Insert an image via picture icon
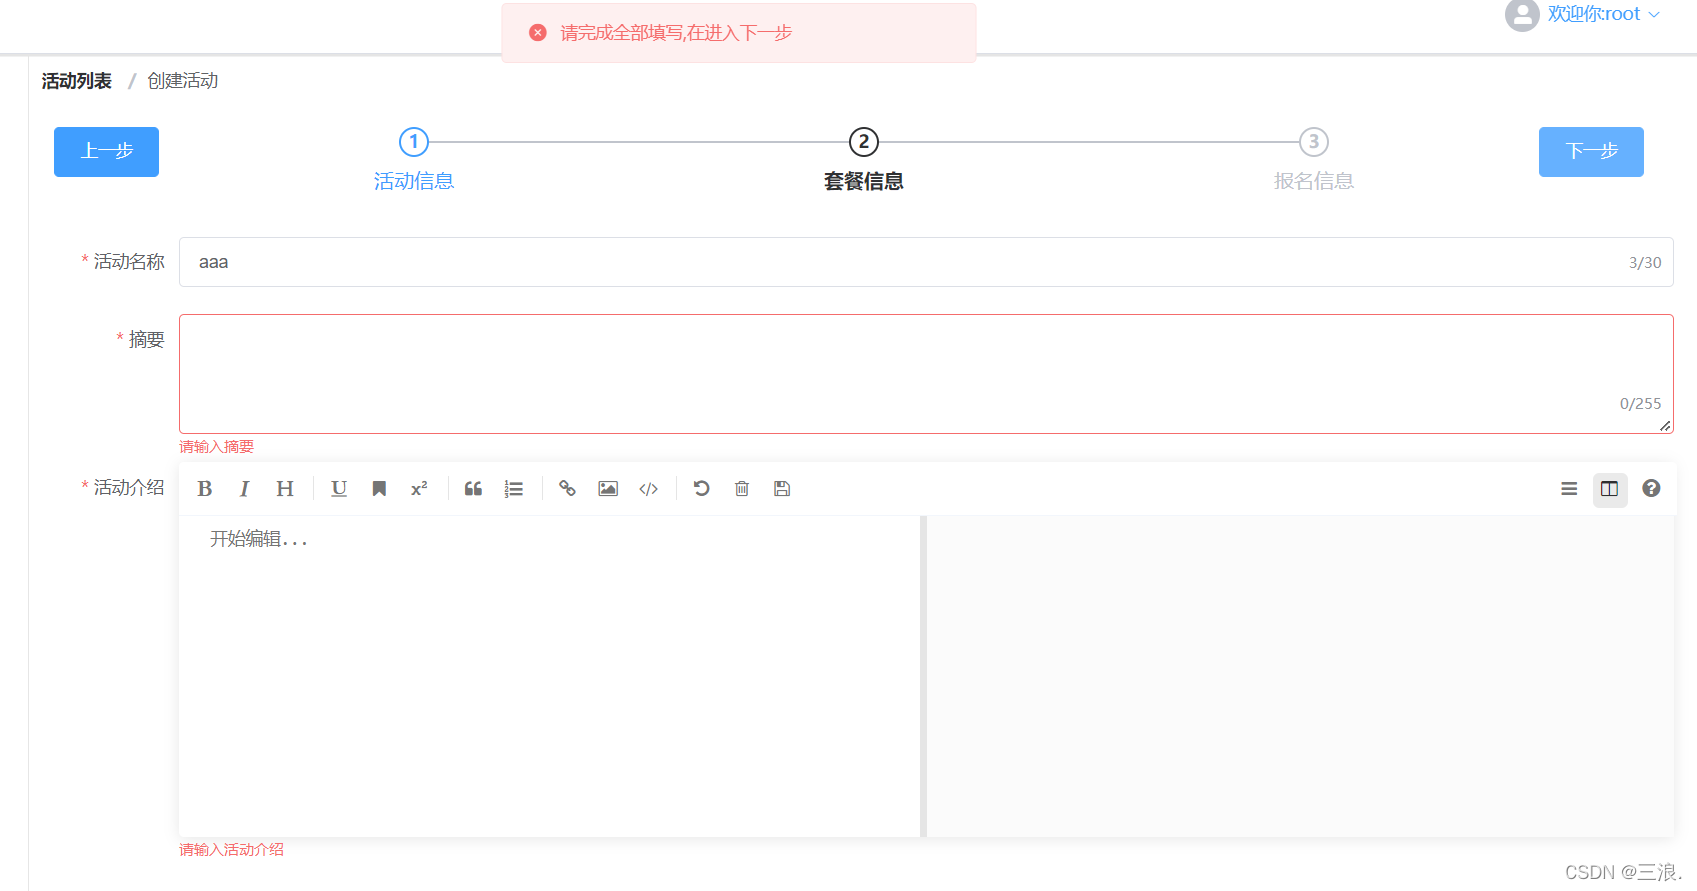This screenshot has height=891, width=1697. click(608, 488)
